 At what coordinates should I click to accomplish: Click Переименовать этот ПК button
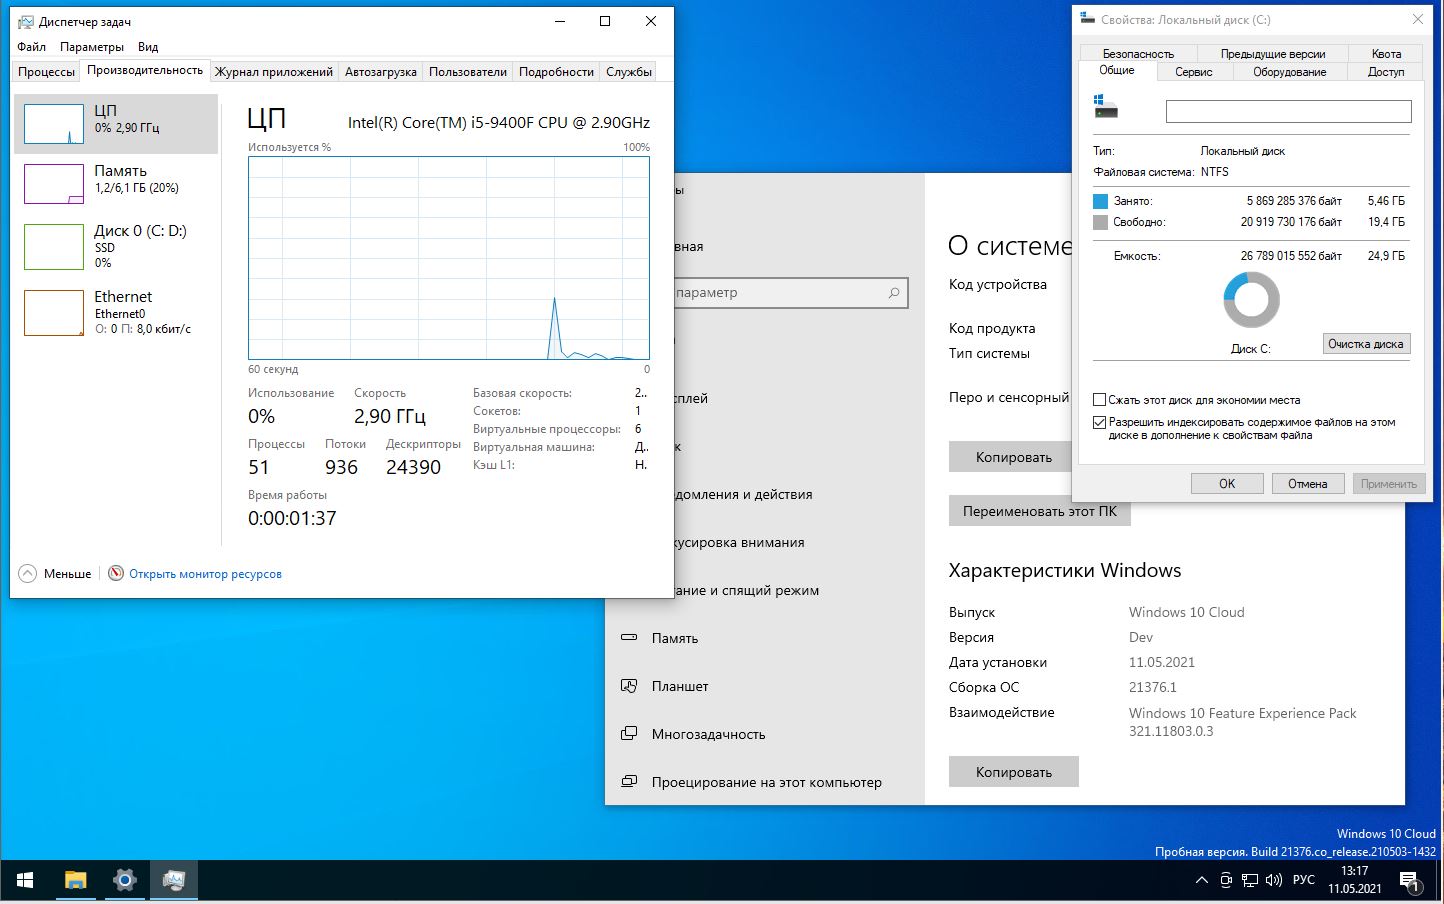pos(1039,511)
